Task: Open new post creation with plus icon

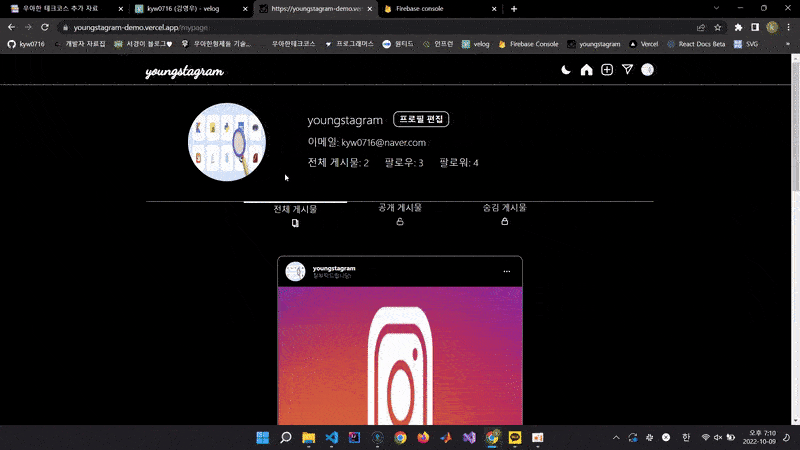Action: pyautogui.click(x=607, y=70)
